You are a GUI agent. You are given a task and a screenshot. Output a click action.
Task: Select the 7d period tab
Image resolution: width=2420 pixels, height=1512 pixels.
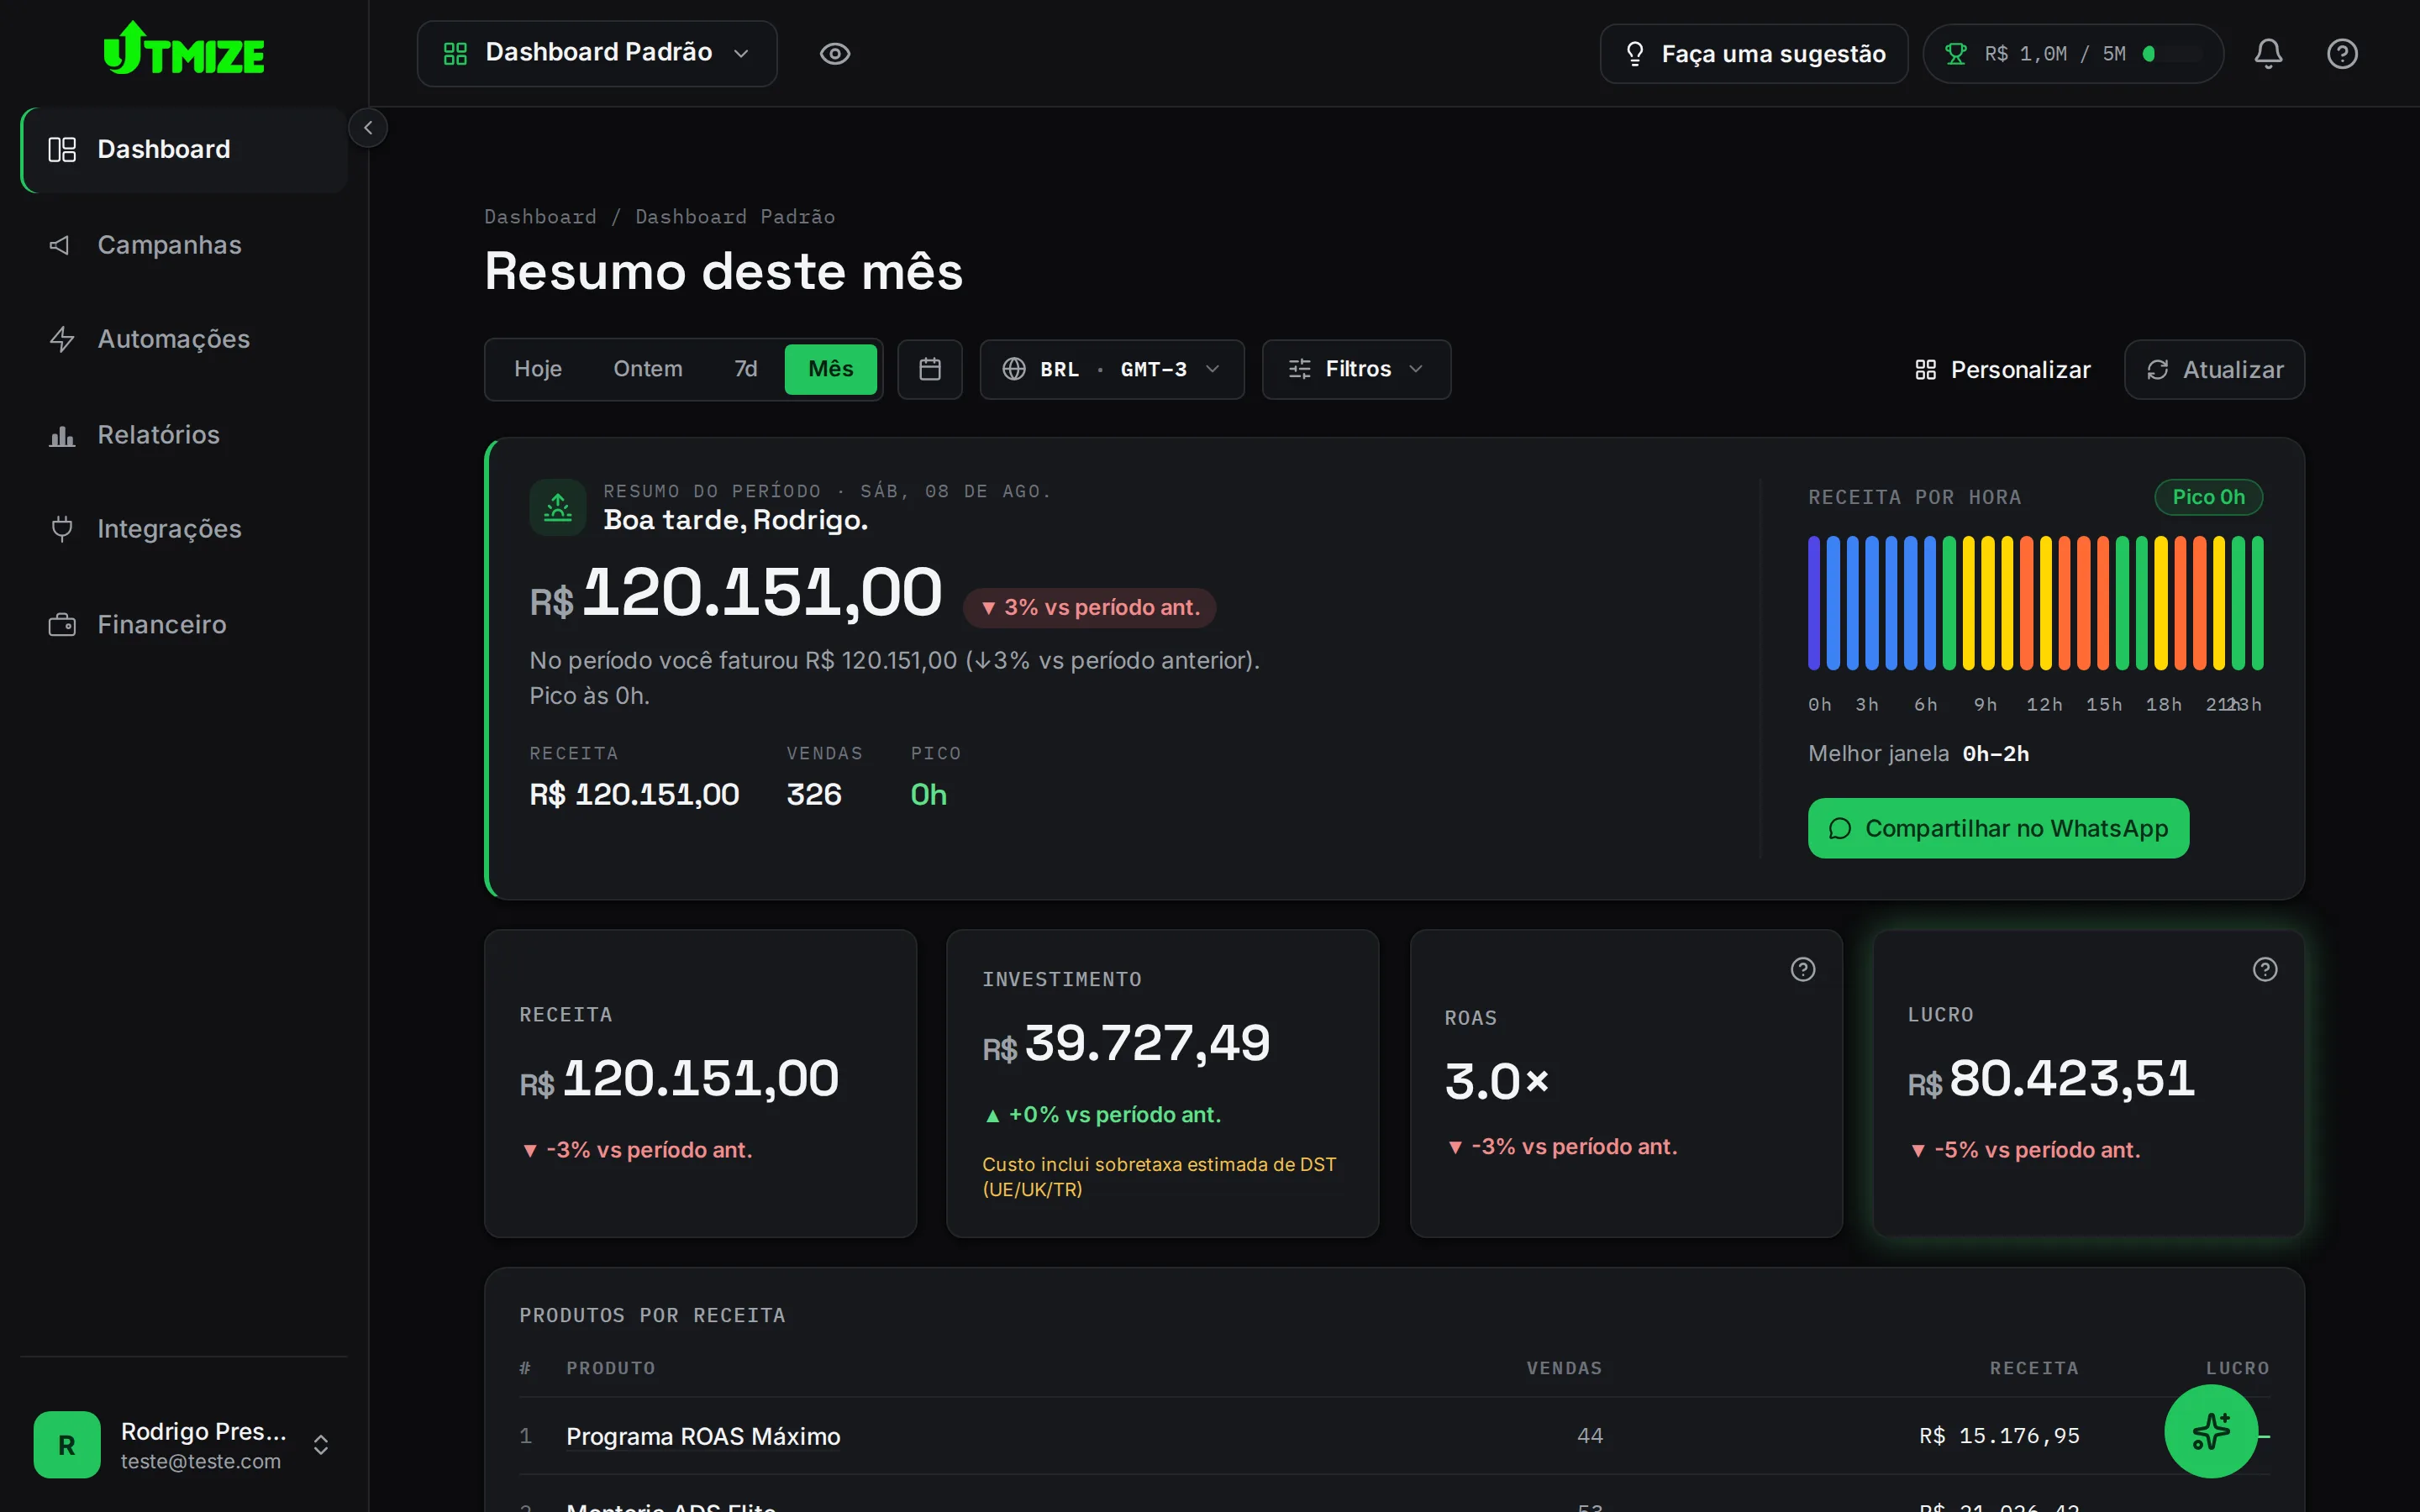point(746,369)
